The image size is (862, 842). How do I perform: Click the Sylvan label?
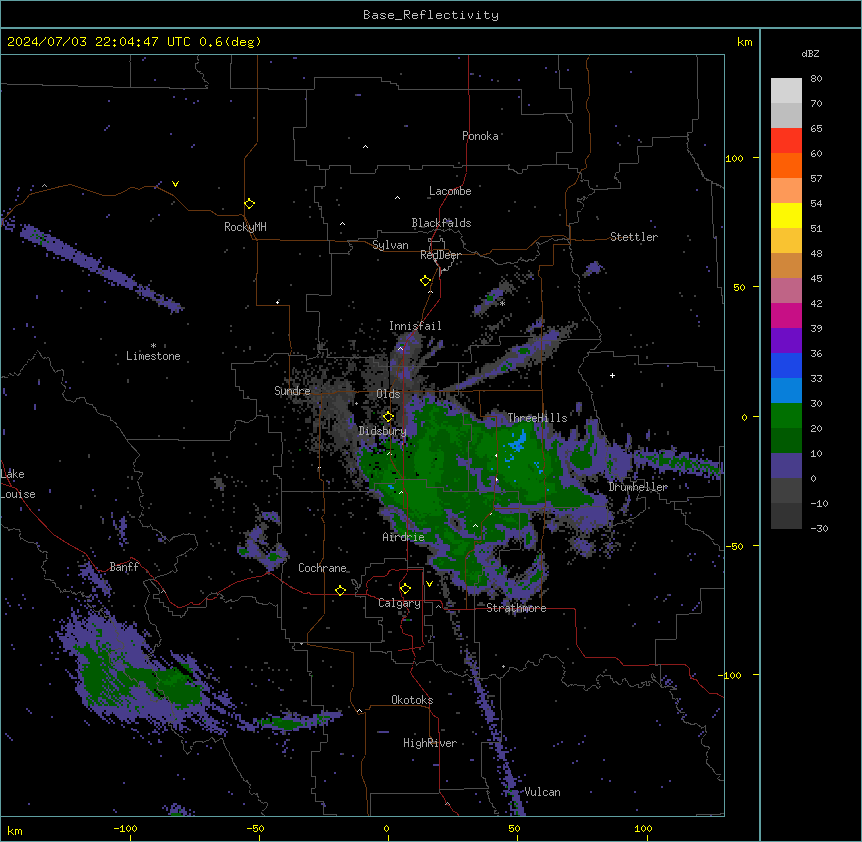pyautogui.click(x=390, y=245)
